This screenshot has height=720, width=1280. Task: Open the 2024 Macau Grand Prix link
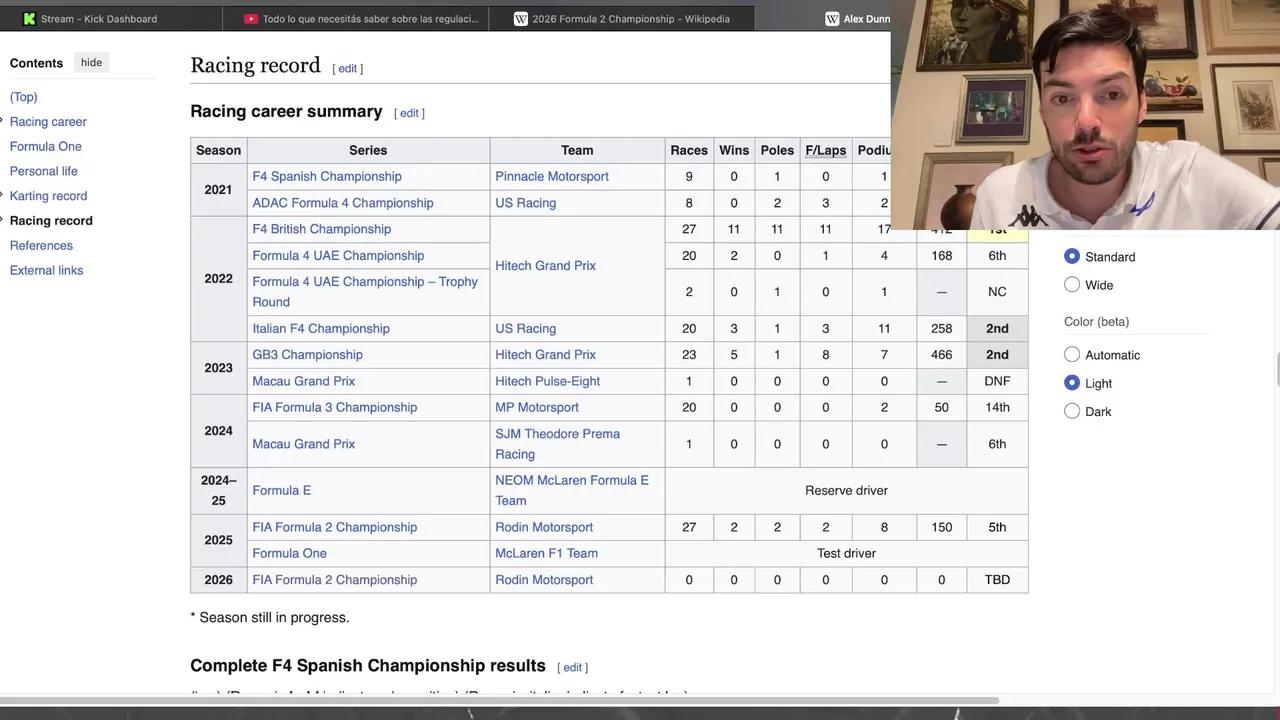(x=304, y=444)
